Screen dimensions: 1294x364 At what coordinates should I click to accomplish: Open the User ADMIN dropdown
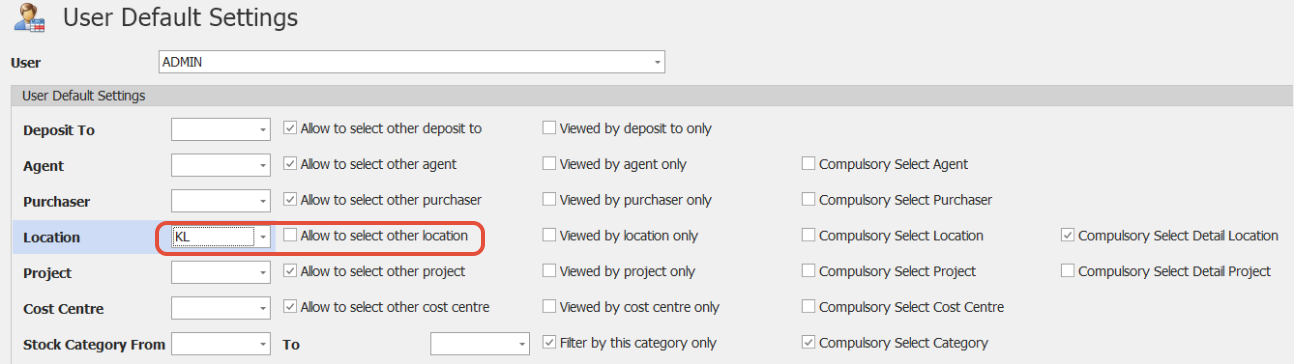tap(657, 62)
